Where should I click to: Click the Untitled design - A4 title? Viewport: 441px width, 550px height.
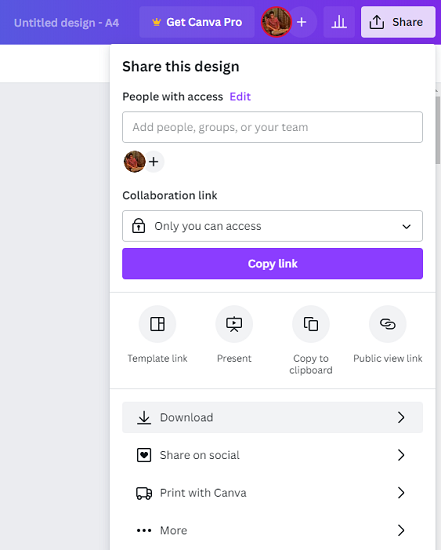coord(66,23)
